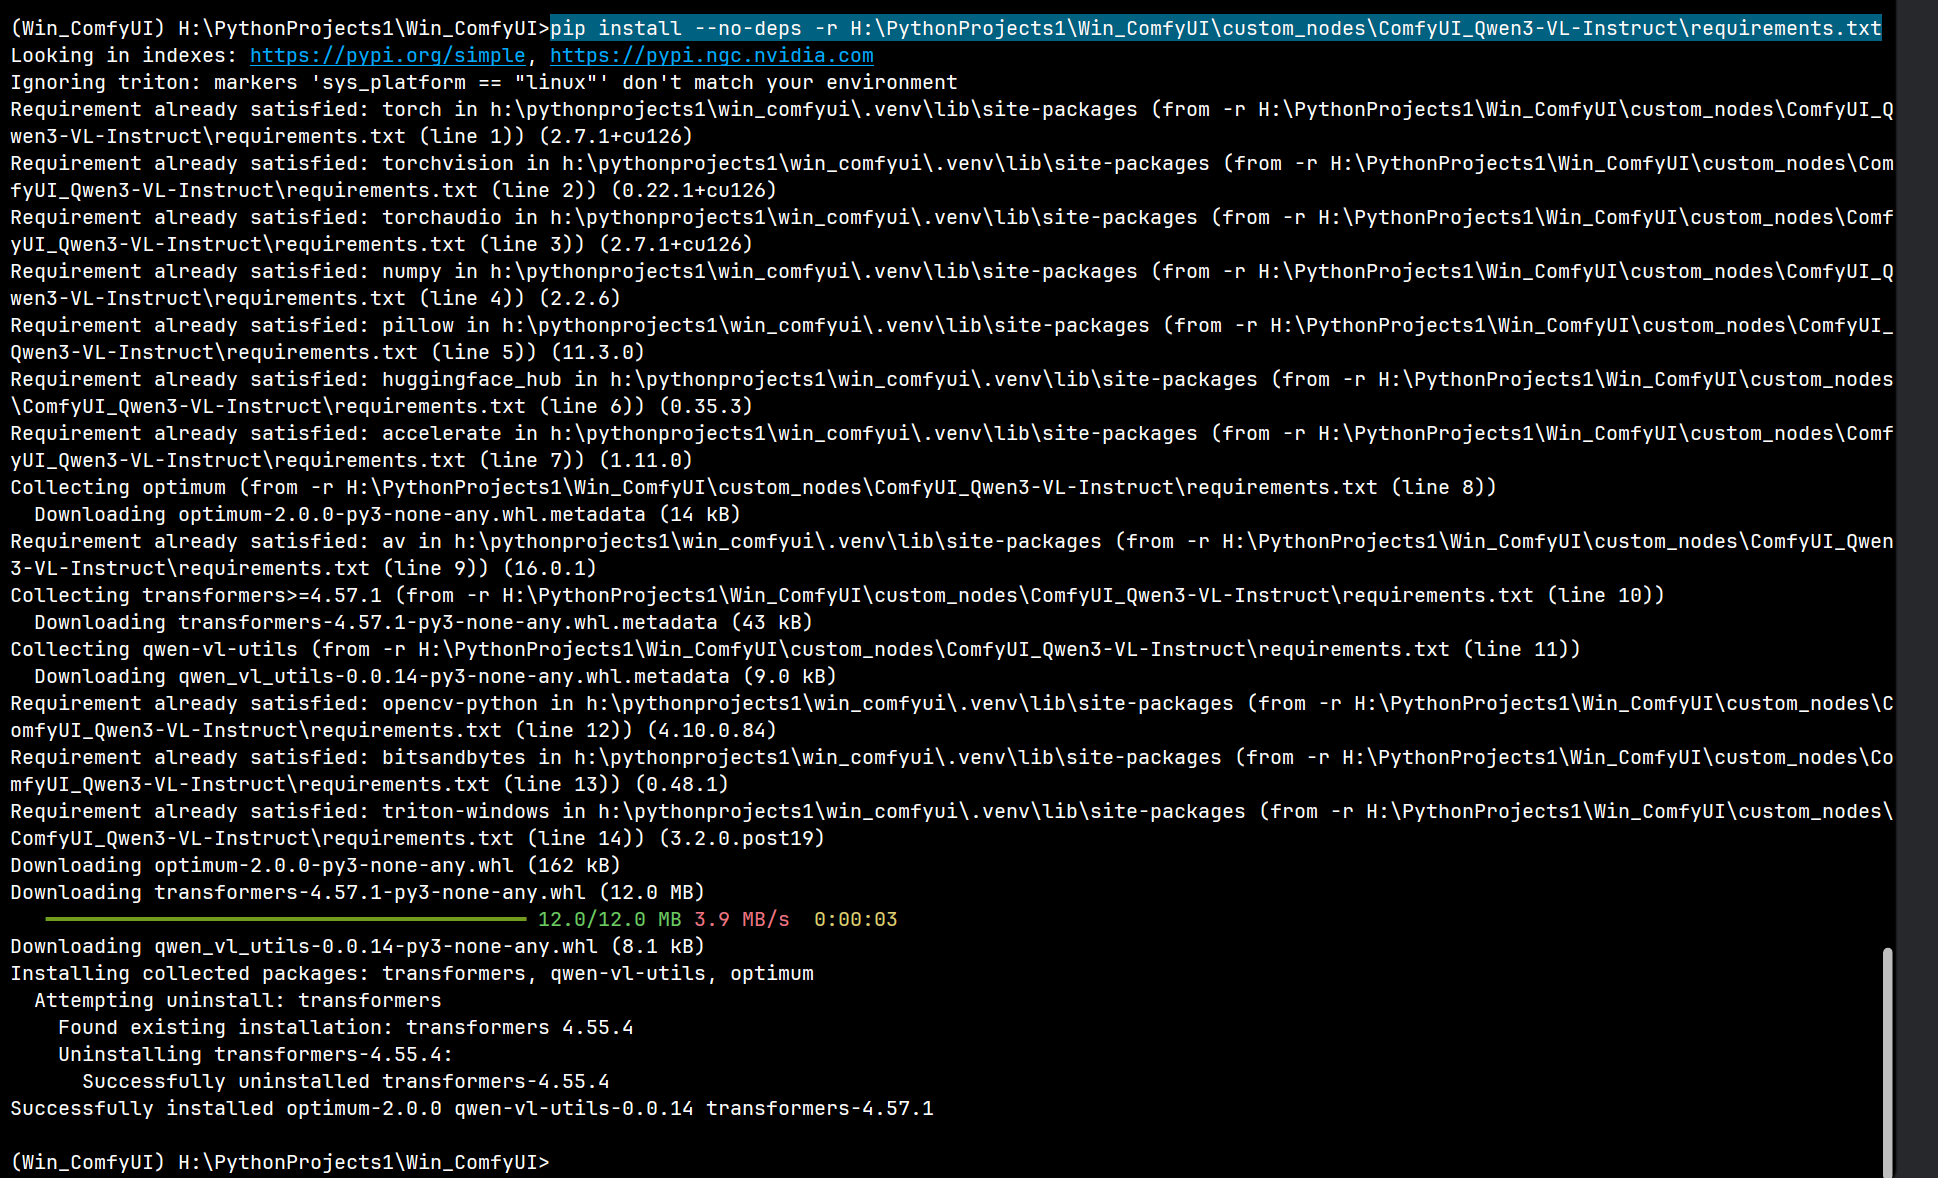Click the green '12.0/12.0 MB' progress value
This screenshot has height=1178, width=1938.
coord(610,920)
